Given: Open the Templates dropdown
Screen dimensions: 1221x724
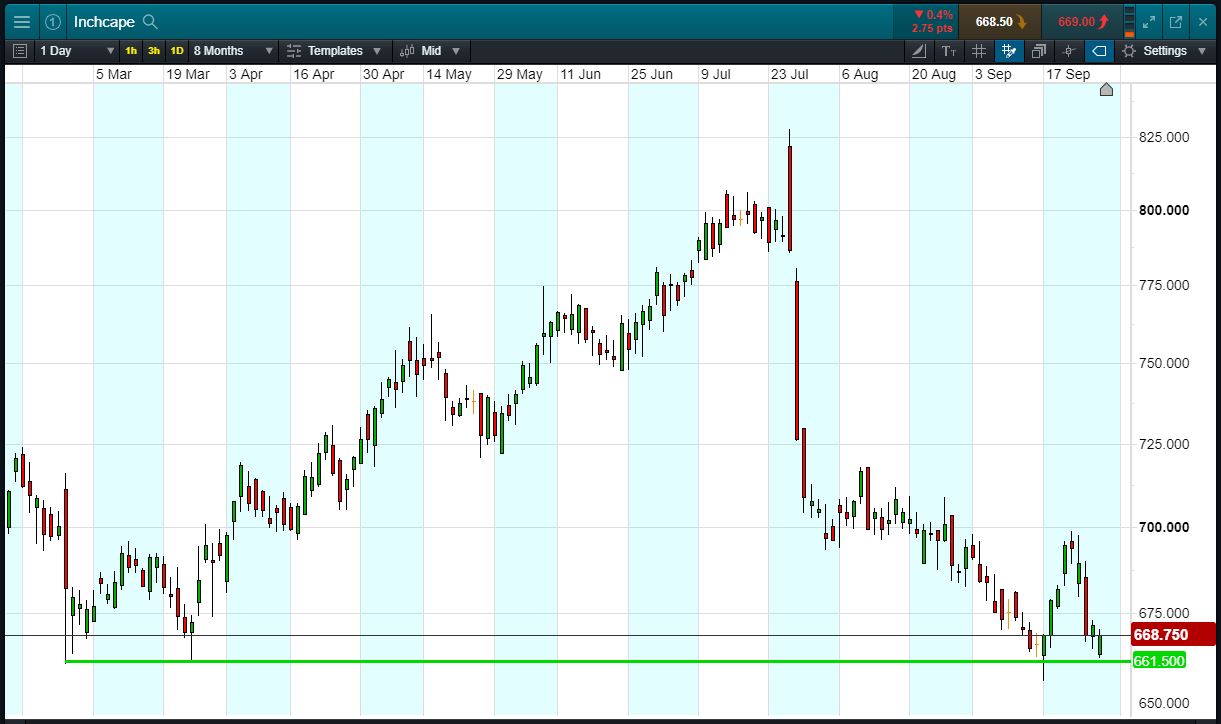Looking at the screenshot, I should pos(335,51).
